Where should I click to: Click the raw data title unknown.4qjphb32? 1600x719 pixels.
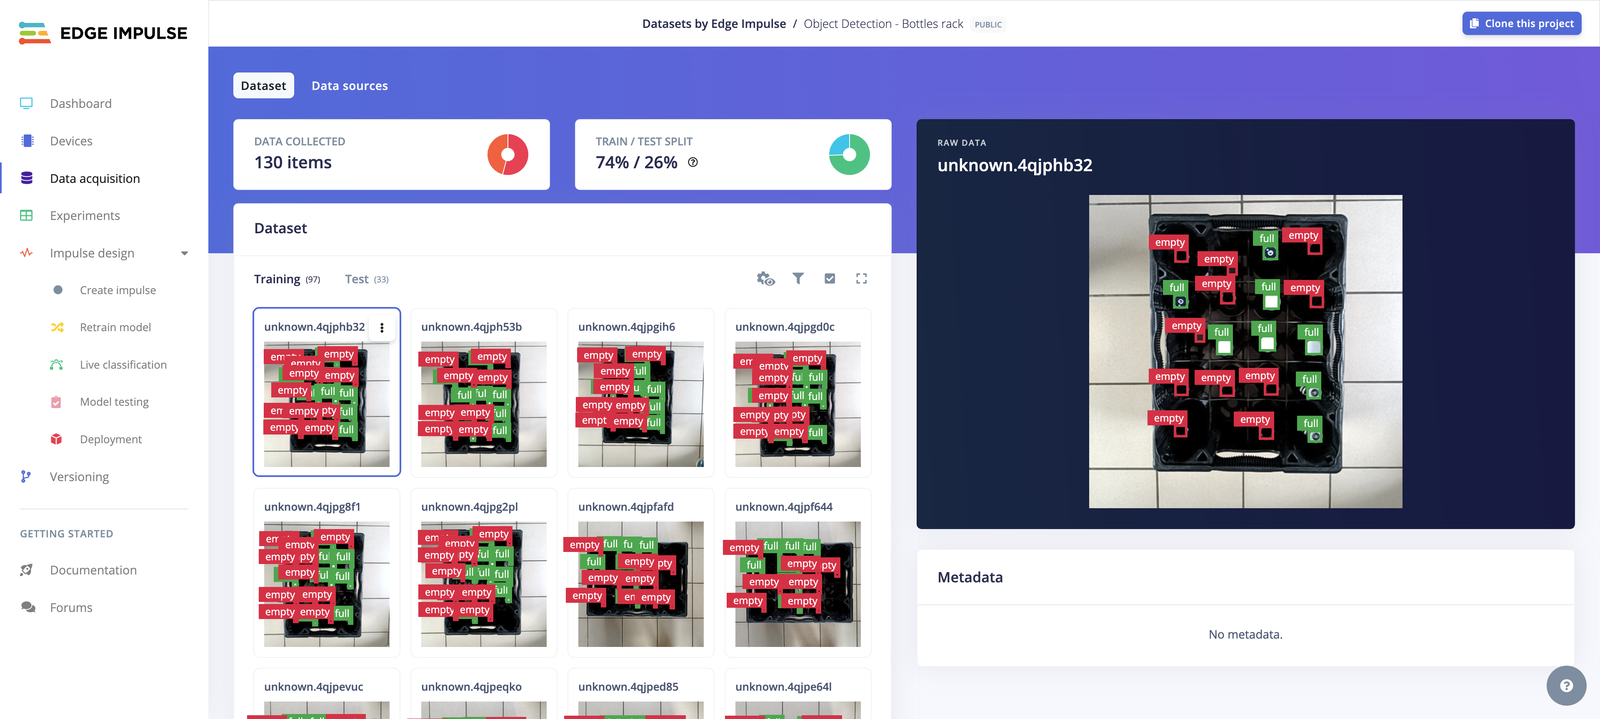pos(1015,165)
